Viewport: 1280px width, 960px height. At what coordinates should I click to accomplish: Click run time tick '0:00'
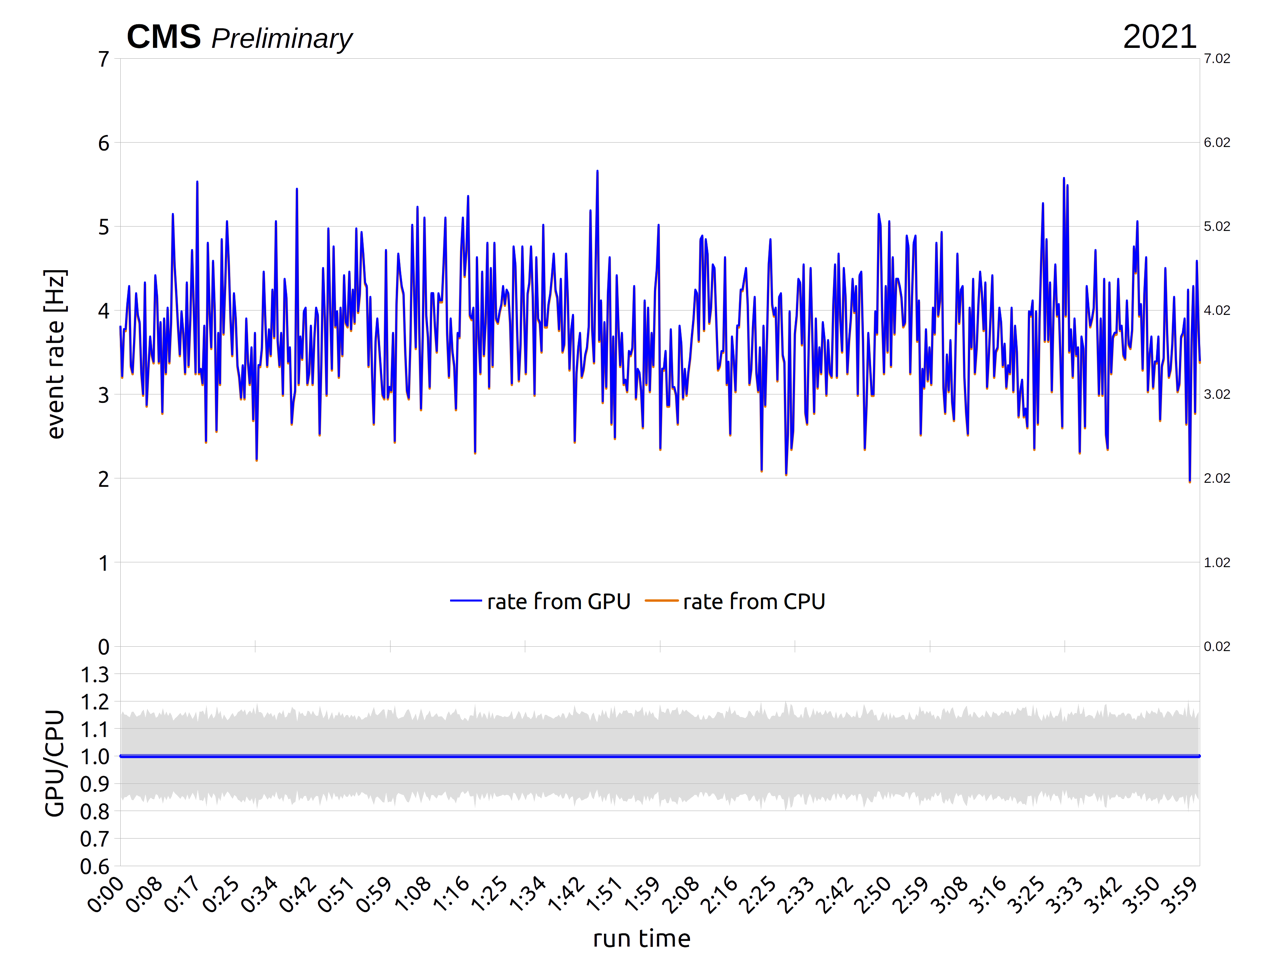tap(106, 895)
